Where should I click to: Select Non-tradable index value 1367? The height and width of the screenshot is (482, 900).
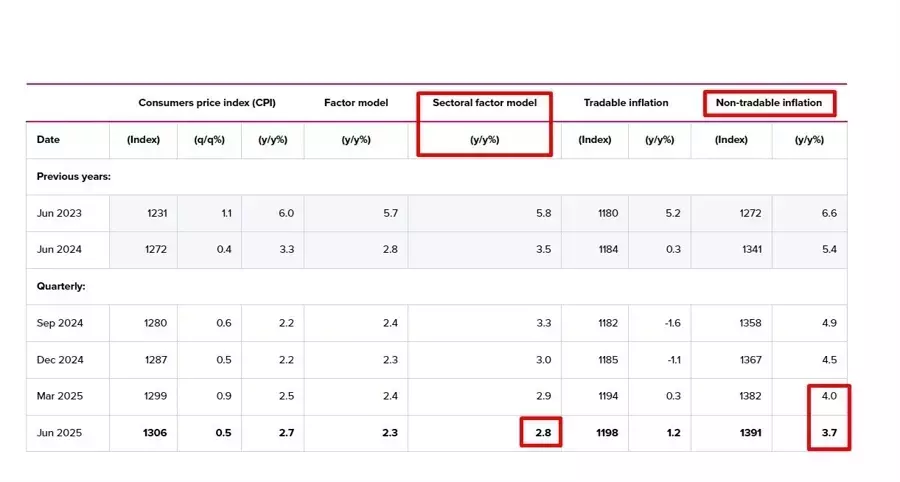click(x=750, y=360)
